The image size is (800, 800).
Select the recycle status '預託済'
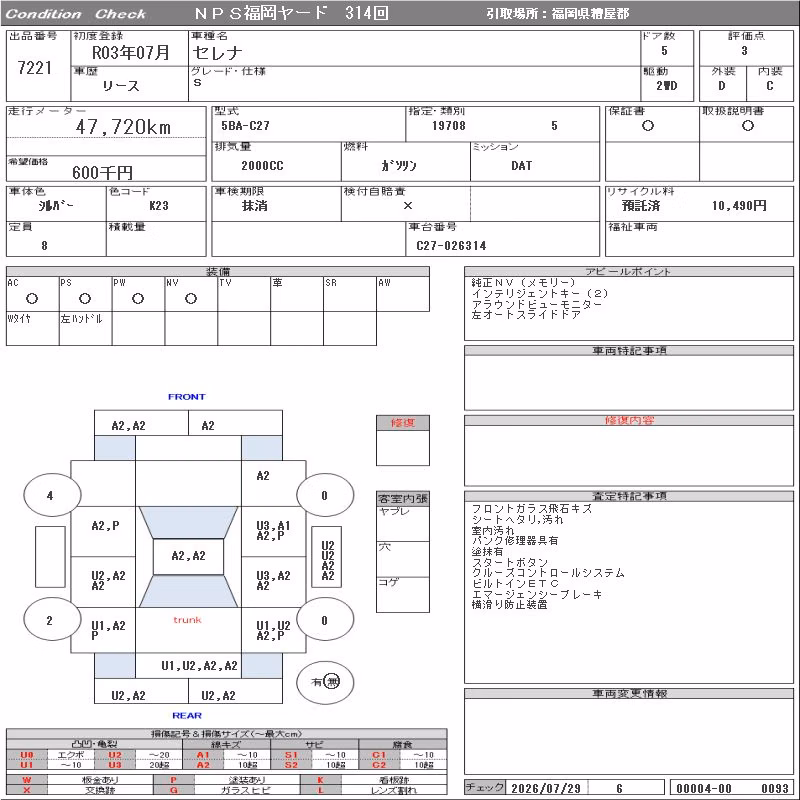coord(641,206)
